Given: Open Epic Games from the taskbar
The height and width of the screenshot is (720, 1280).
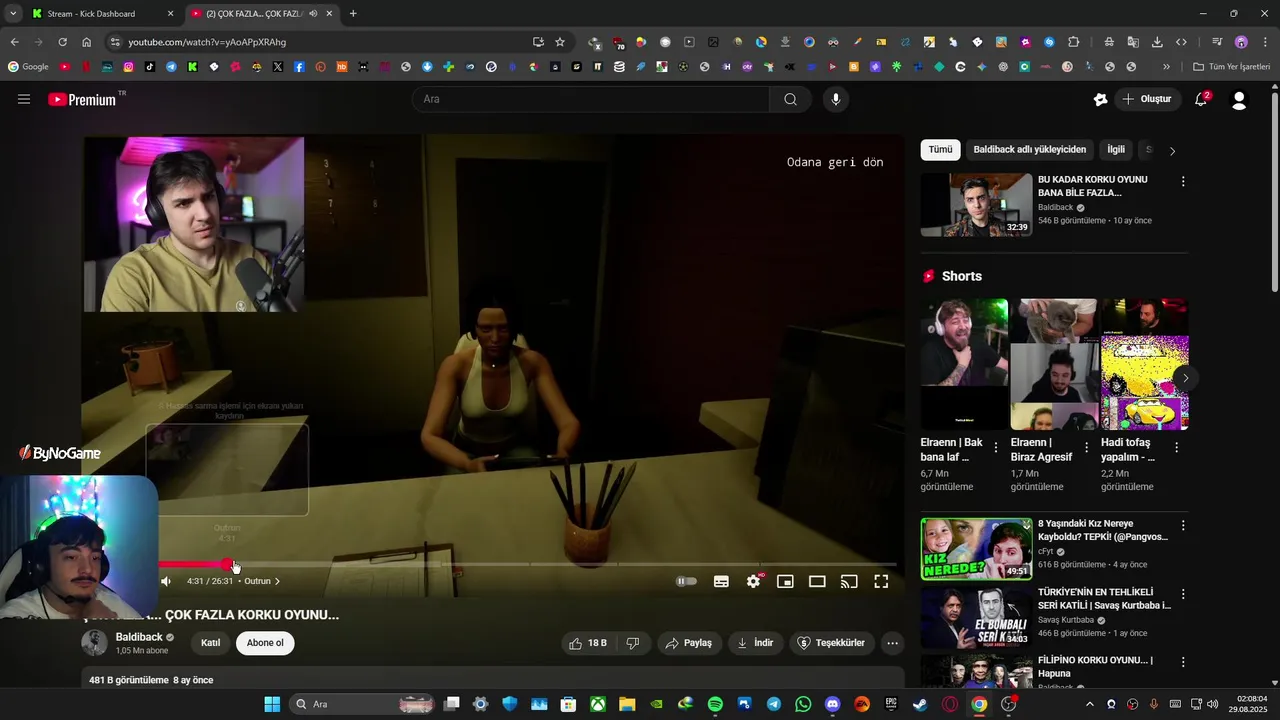Looking at the screenshot, I should 891,704.
